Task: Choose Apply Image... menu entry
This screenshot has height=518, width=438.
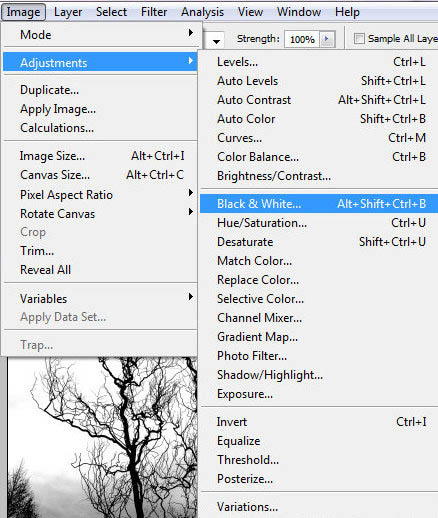Action: point(100,109)
